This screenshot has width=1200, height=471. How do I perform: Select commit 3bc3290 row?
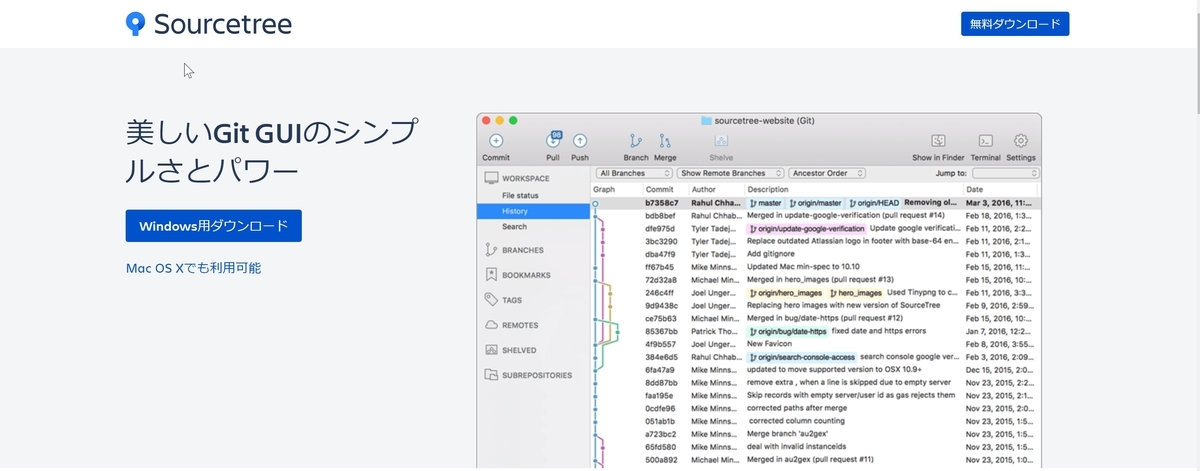pyautogui.click(x=816, y=241)
